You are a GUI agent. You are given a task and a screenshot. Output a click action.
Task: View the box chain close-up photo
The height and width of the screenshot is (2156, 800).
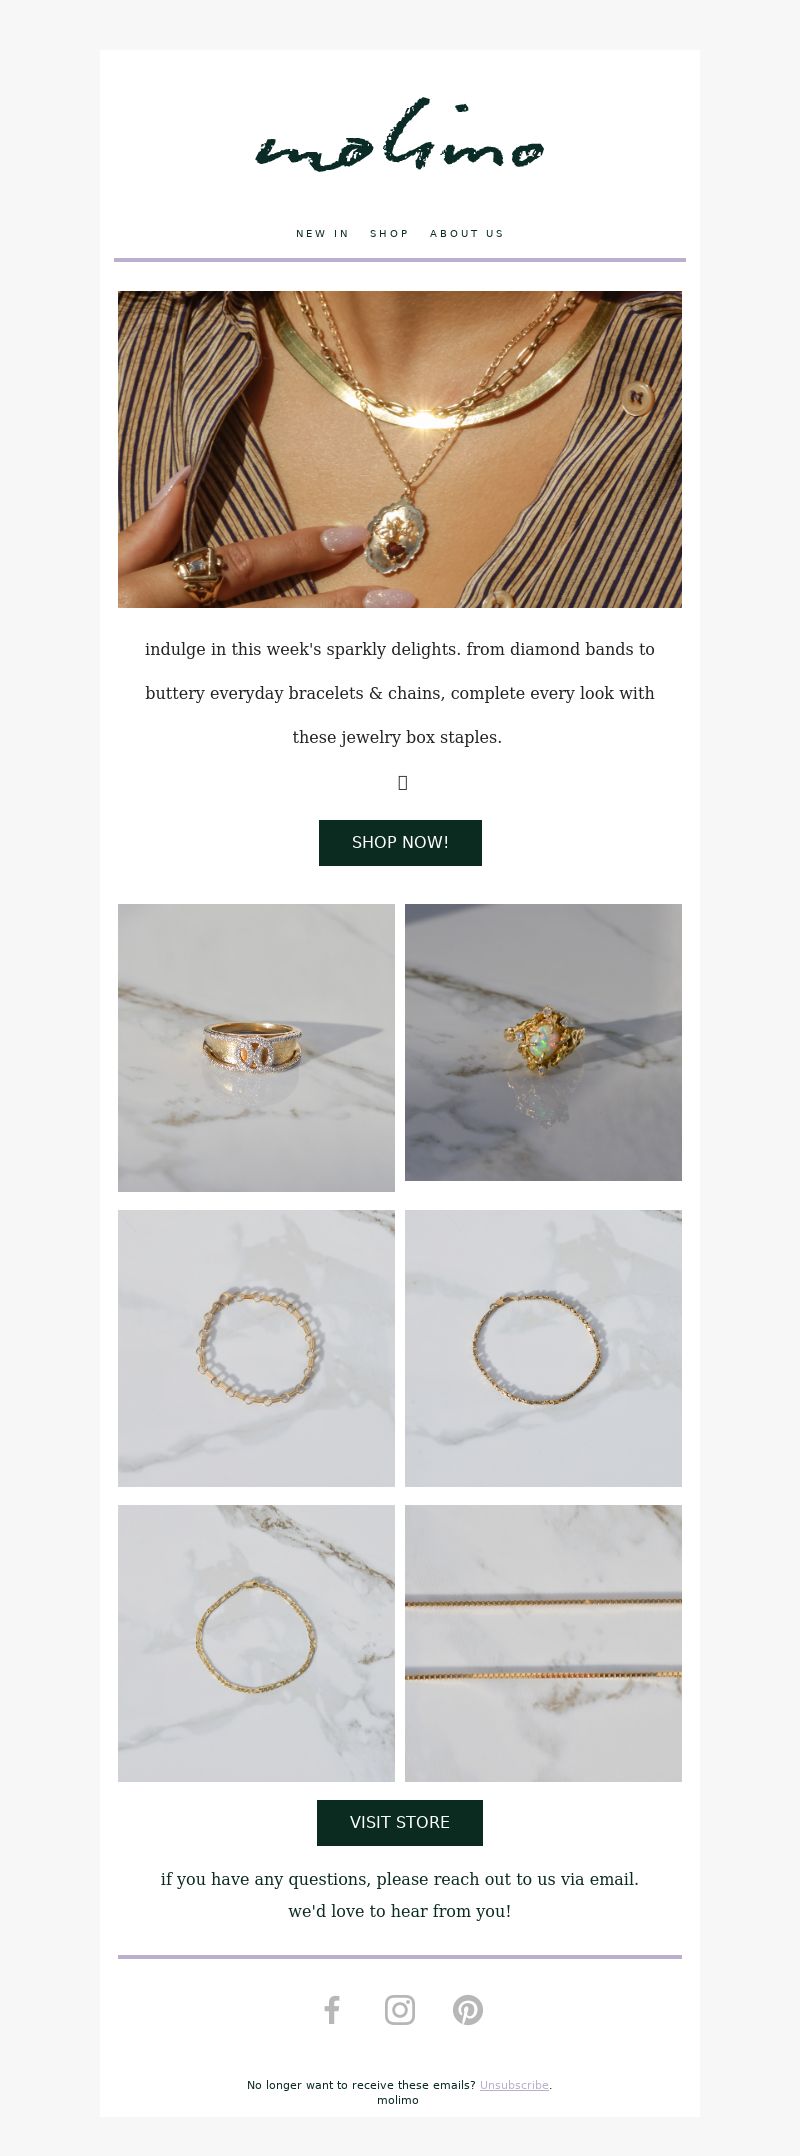(543, 1643)
